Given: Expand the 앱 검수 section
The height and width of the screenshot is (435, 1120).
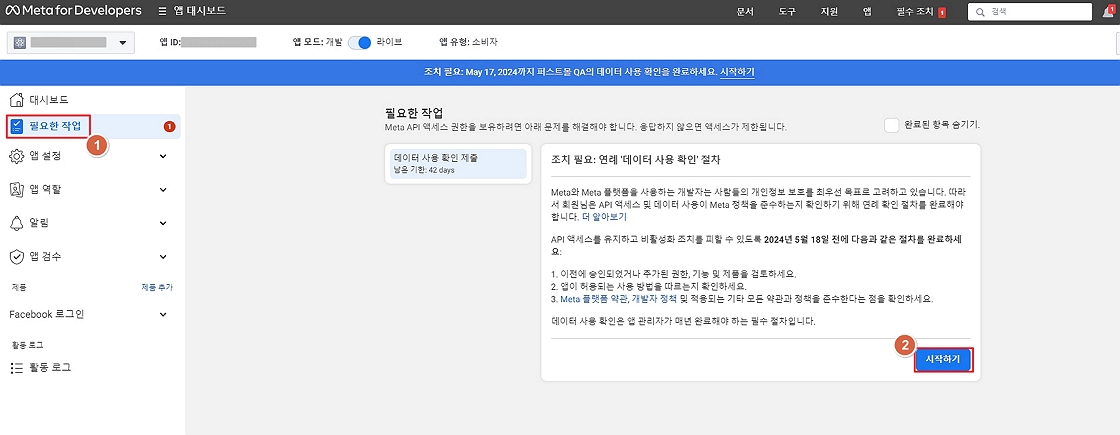Looking at the screenshot, I should point(163,256).
